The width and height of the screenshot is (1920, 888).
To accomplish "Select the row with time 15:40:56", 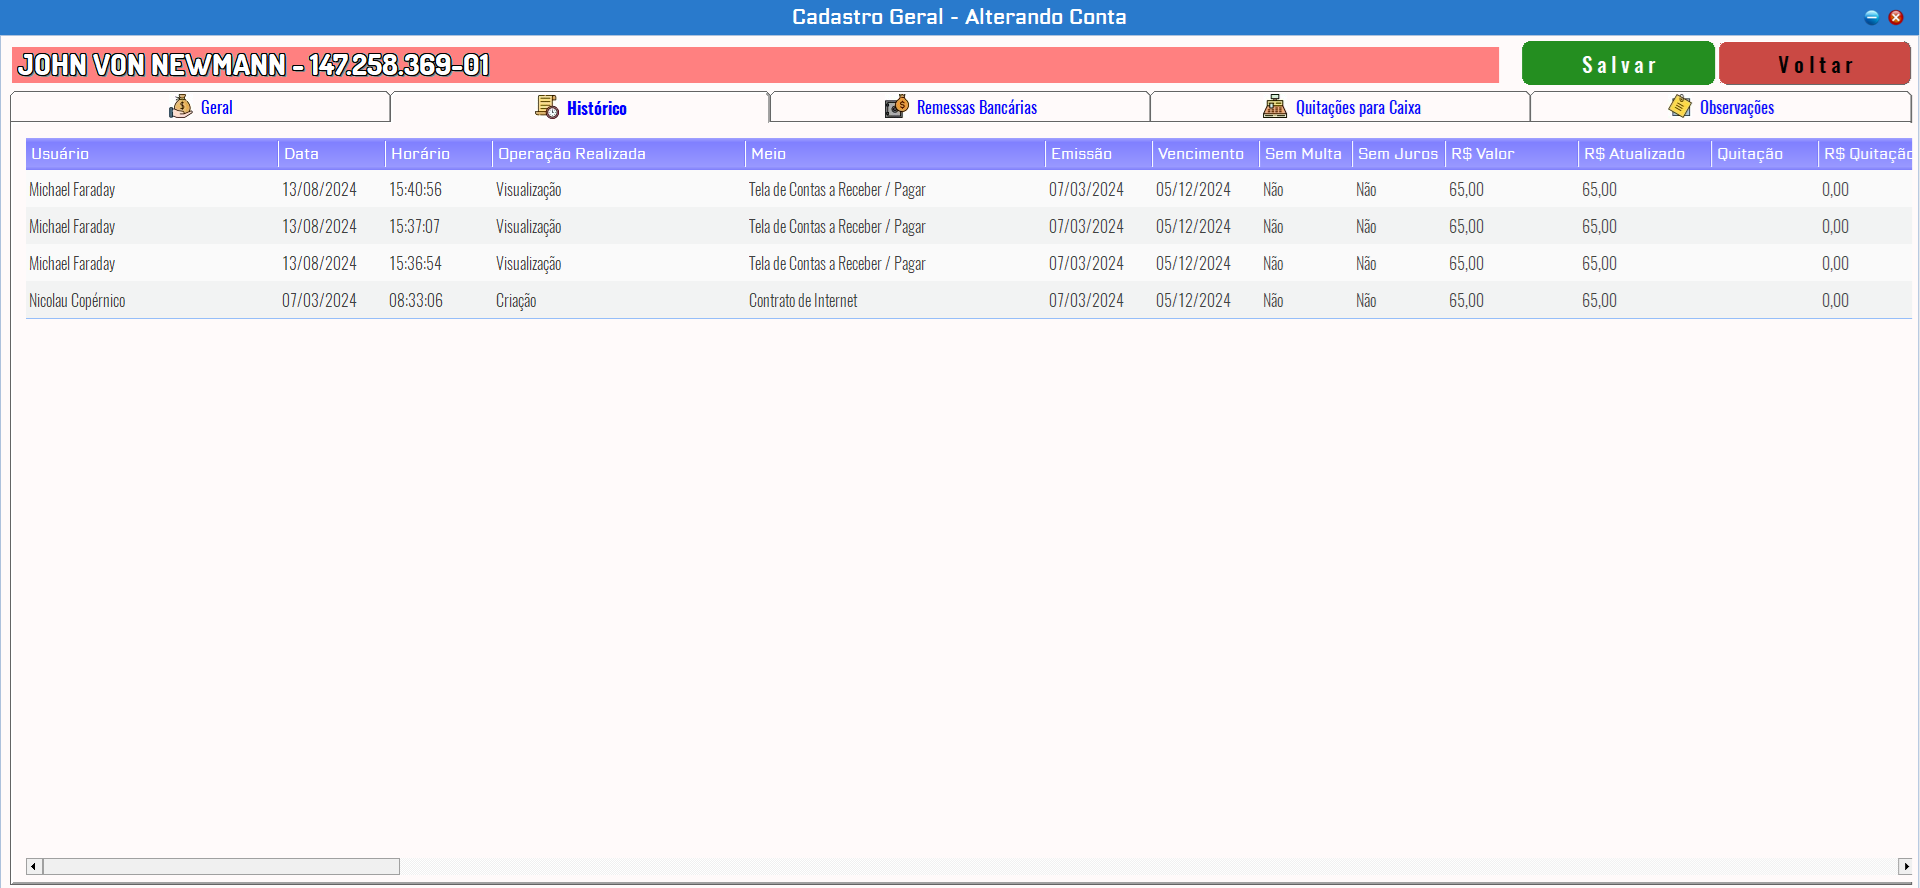I will [968, 189].
